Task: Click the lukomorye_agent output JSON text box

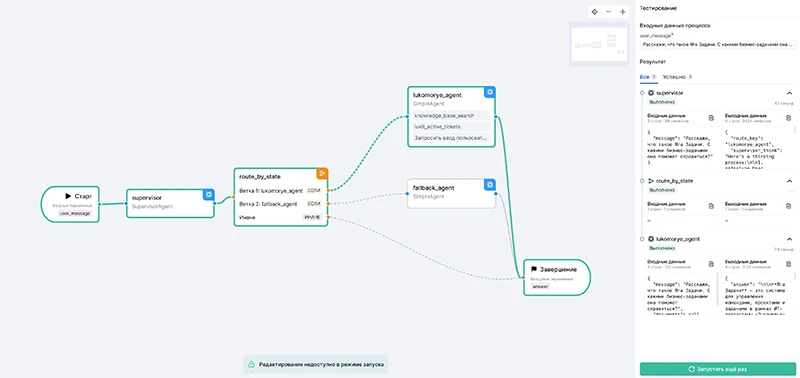Action: point(758,293)
